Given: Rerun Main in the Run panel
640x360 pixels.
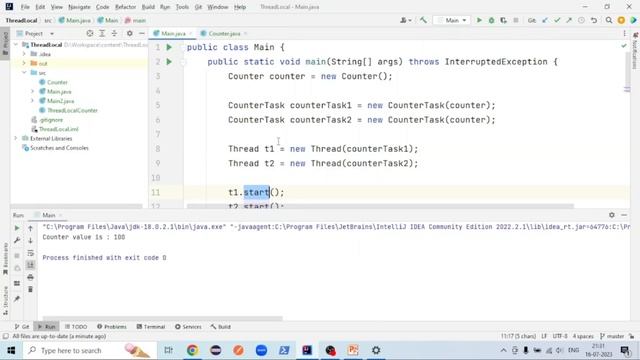Looking at the screenshot, I should [x=17, y=228].
